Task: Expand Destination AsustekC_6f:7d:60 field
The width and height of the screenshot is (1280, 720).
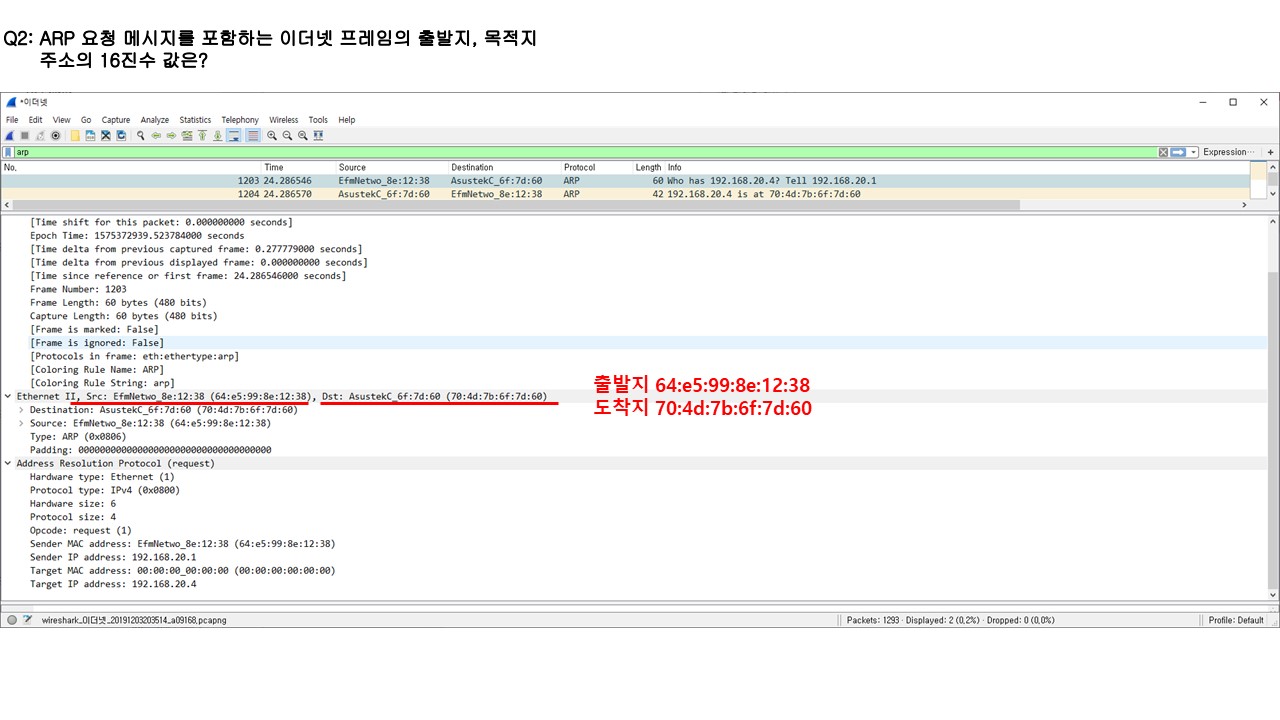Action: tap(22, 410)
